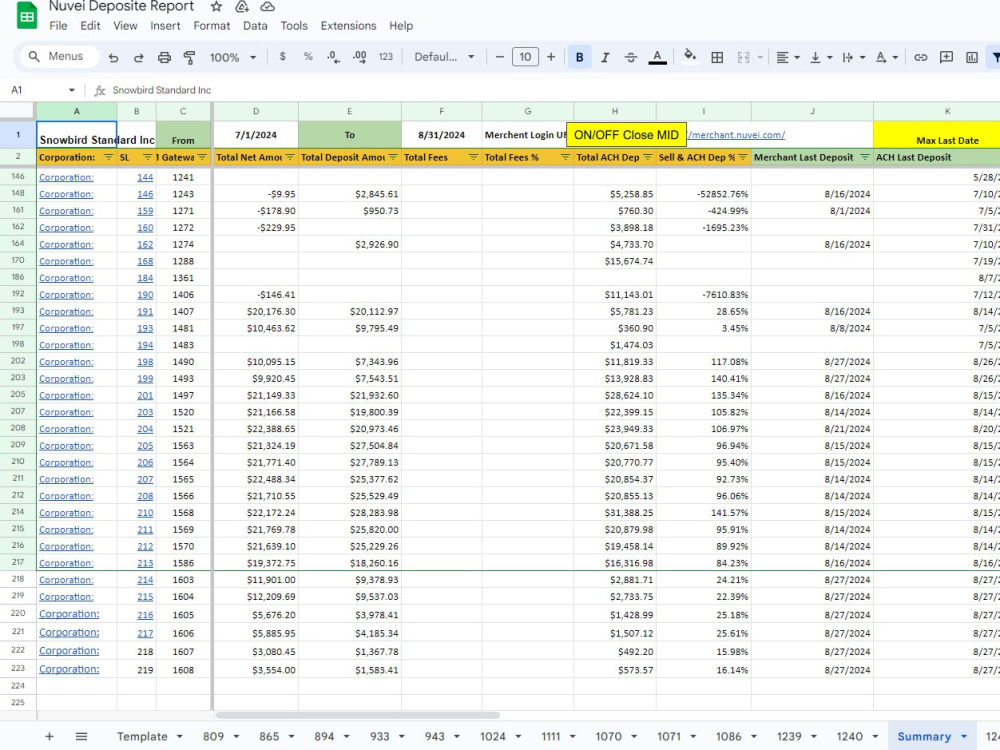The width and height of the screenshot is (1000, 750).
Task: Click the Print icon
Action: (x=164, y=57)
